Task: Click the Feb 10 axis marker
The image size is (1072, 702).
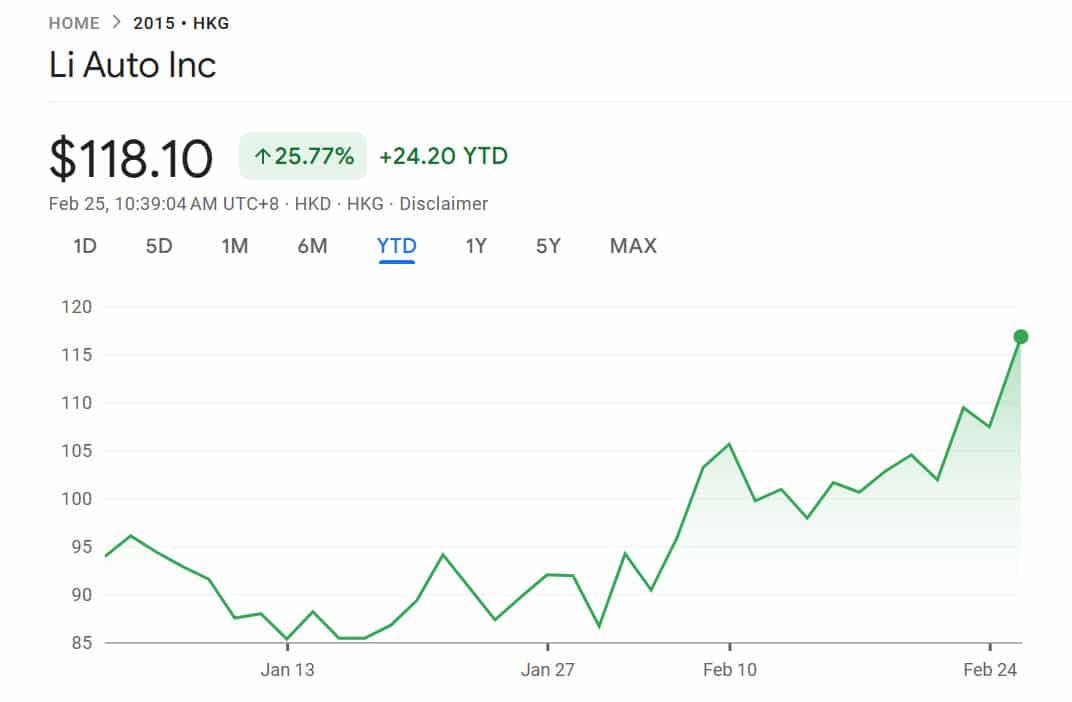Action: pyautogui.click(x=730, y=670)
